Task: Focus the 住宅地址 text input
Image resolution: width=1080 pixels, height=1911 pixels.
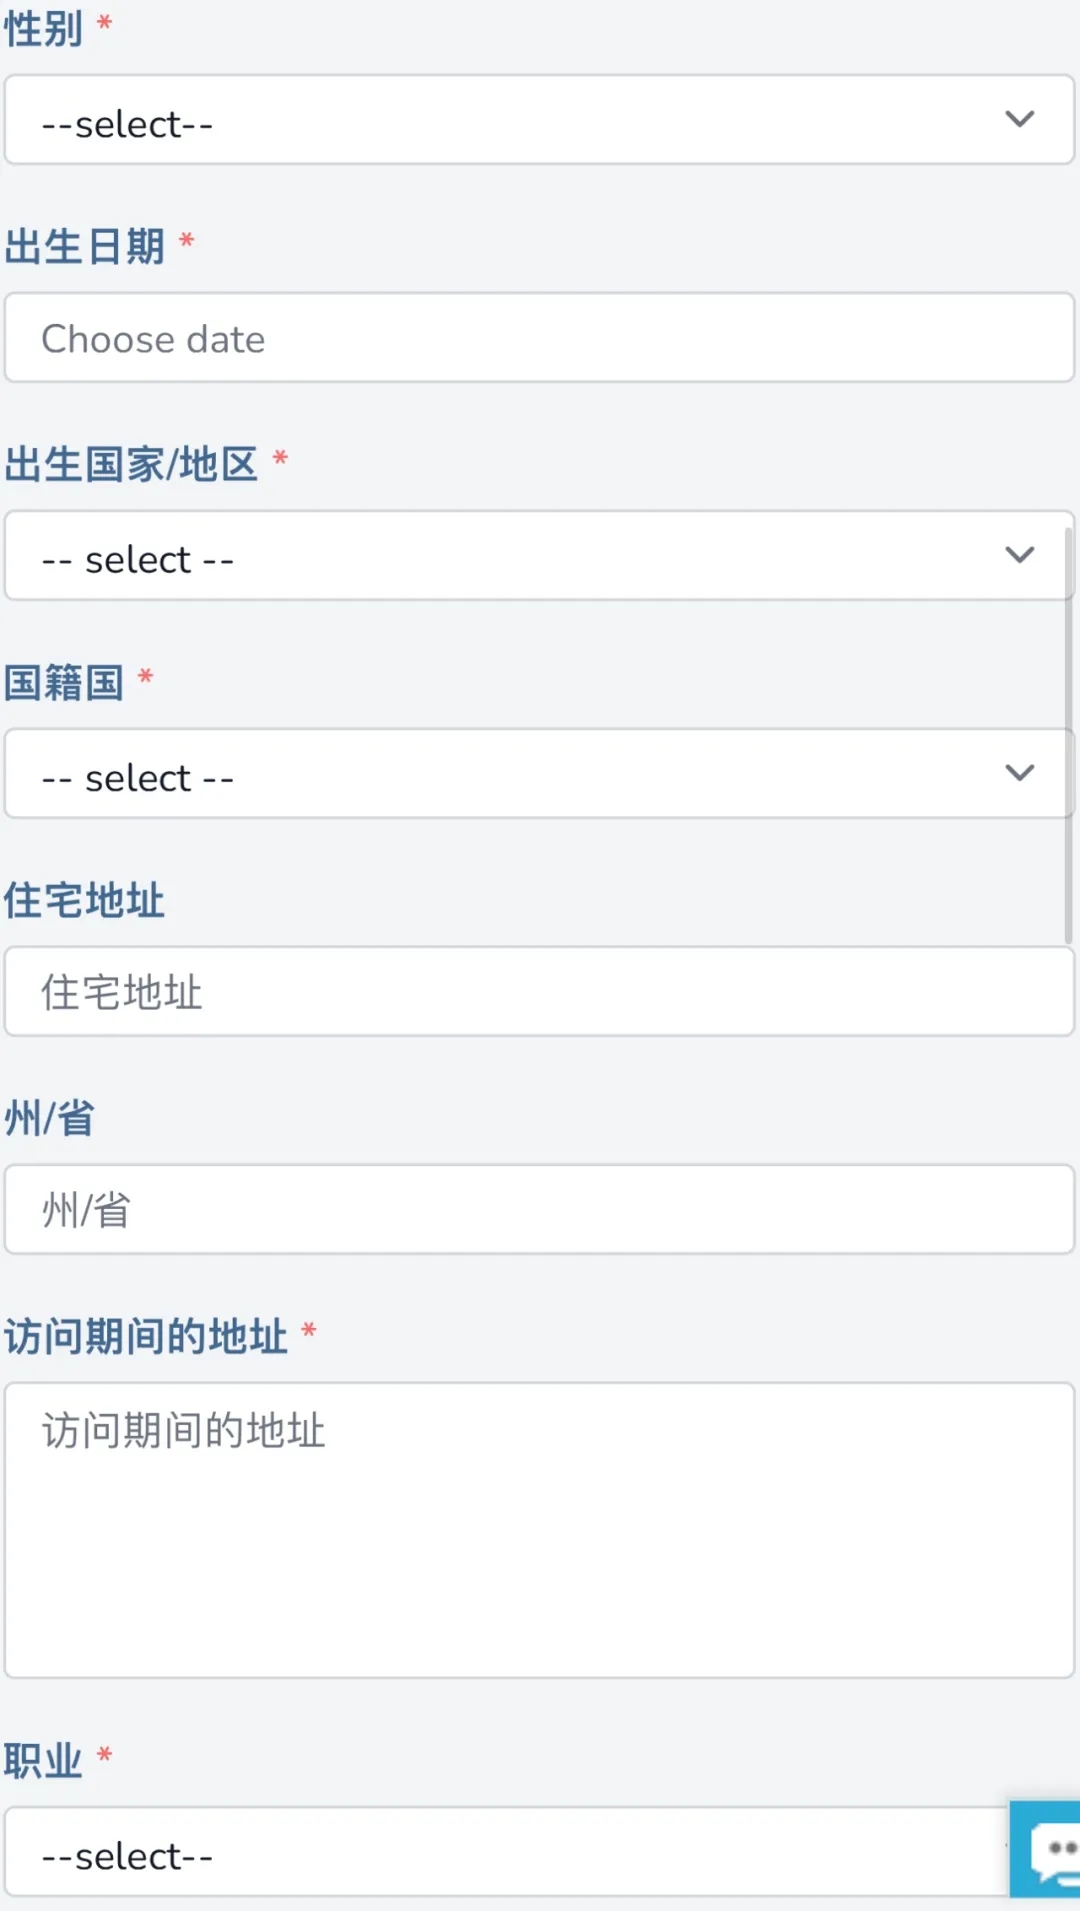Action: click(540, 992)
